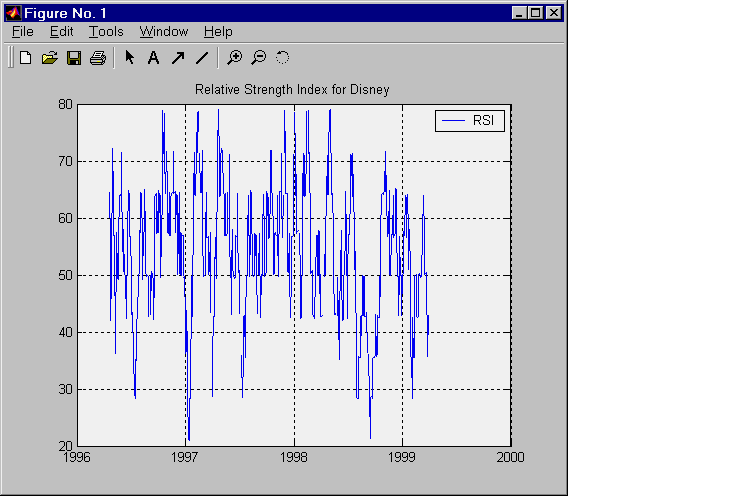Activate the Rotate 3D tool
The height and width of the screenshot is (498, 740).
pos(282,58)
